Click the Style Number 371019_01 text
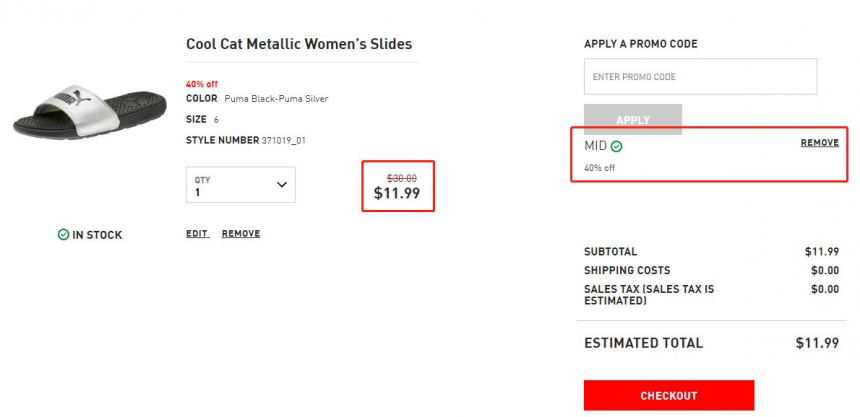Screen dimensions: 860x417 click(x=246, y=140)
